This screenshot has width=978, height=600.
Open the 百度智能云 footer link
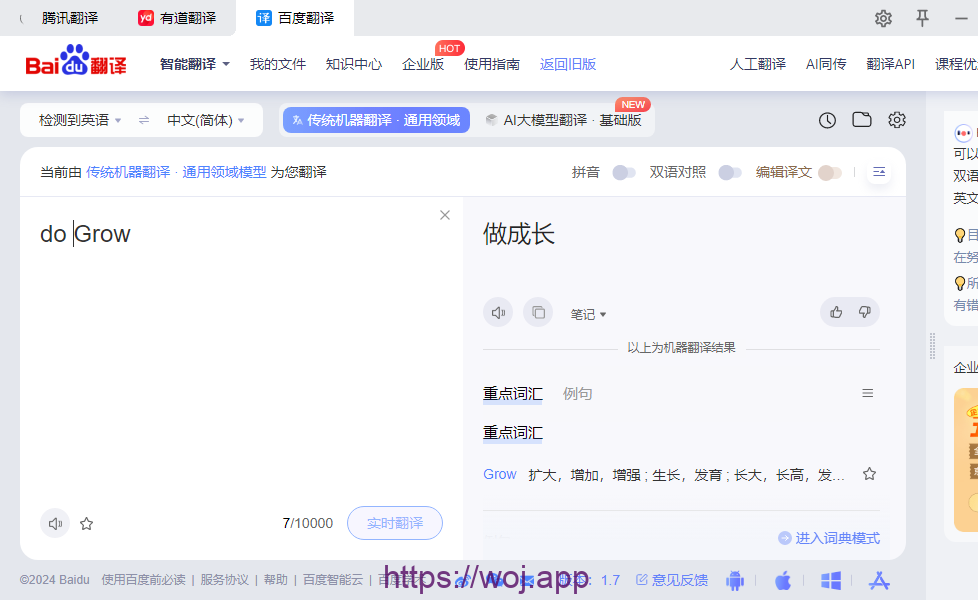point(332,580)
